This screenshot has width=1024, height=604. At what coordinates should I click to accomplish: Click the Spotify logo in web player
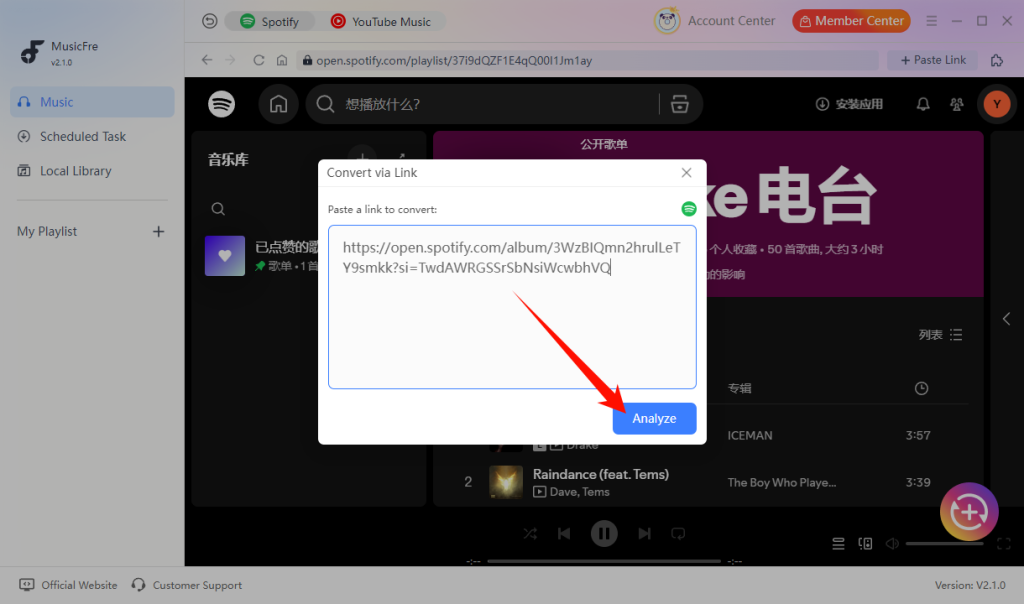pyautogui.click(x=221, y=104)
